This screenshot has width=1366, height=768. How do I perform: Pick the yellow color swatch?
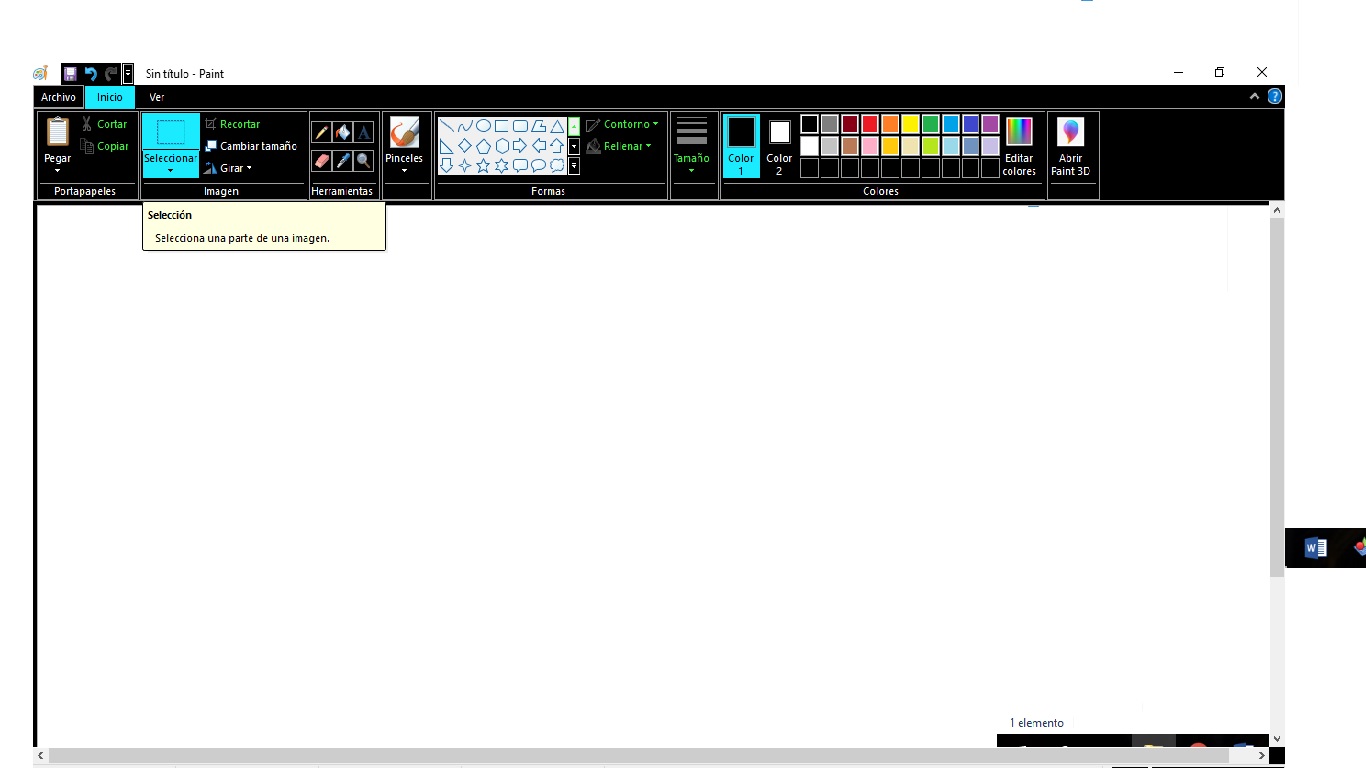click(910, 124)
